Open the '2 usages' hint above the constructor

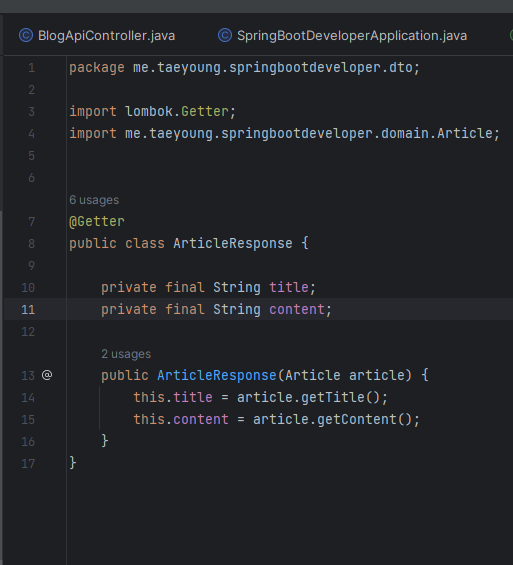126,354
